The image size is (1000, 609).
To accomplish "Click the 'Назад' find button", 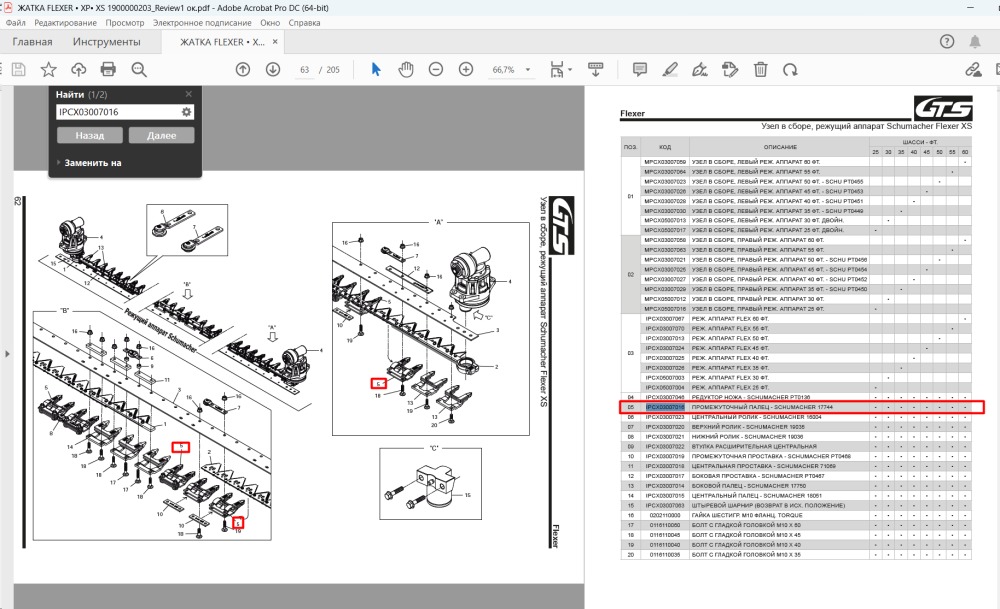I will pyautogui.click(x=90, y=135).
